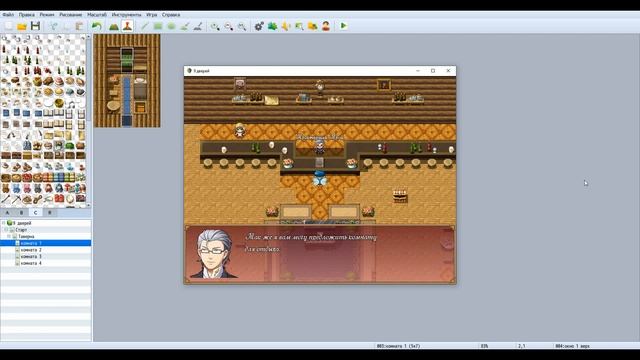Collapse the '9 дверей' project root
Image resolution: width=640 pixels, height=360 pixels.
click(x=4, y=223)
